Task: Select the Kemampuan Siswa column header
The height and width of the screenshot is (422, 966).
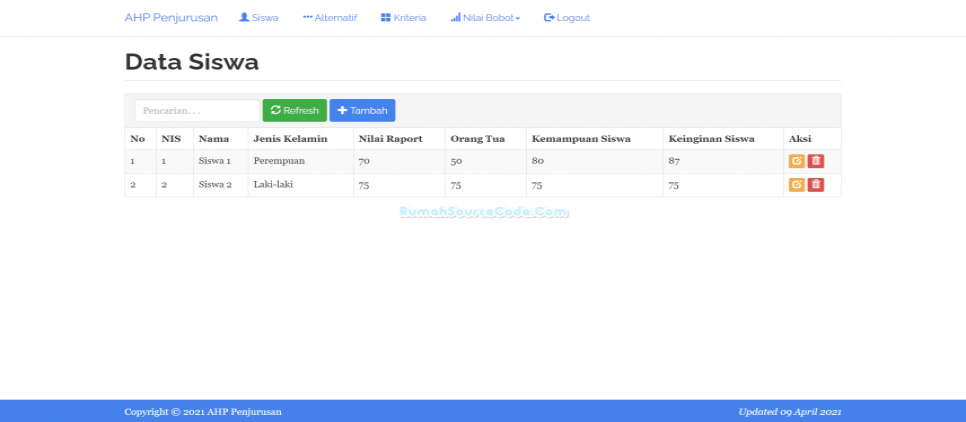Action: [580, 138]
